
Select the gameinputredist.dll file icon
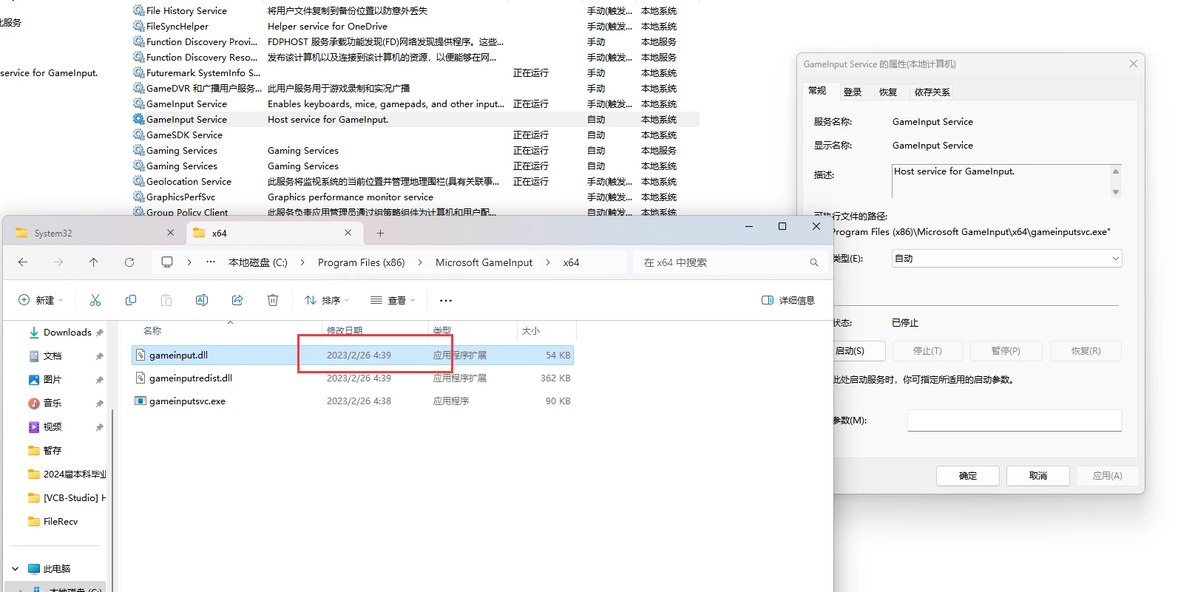point(140,378)
